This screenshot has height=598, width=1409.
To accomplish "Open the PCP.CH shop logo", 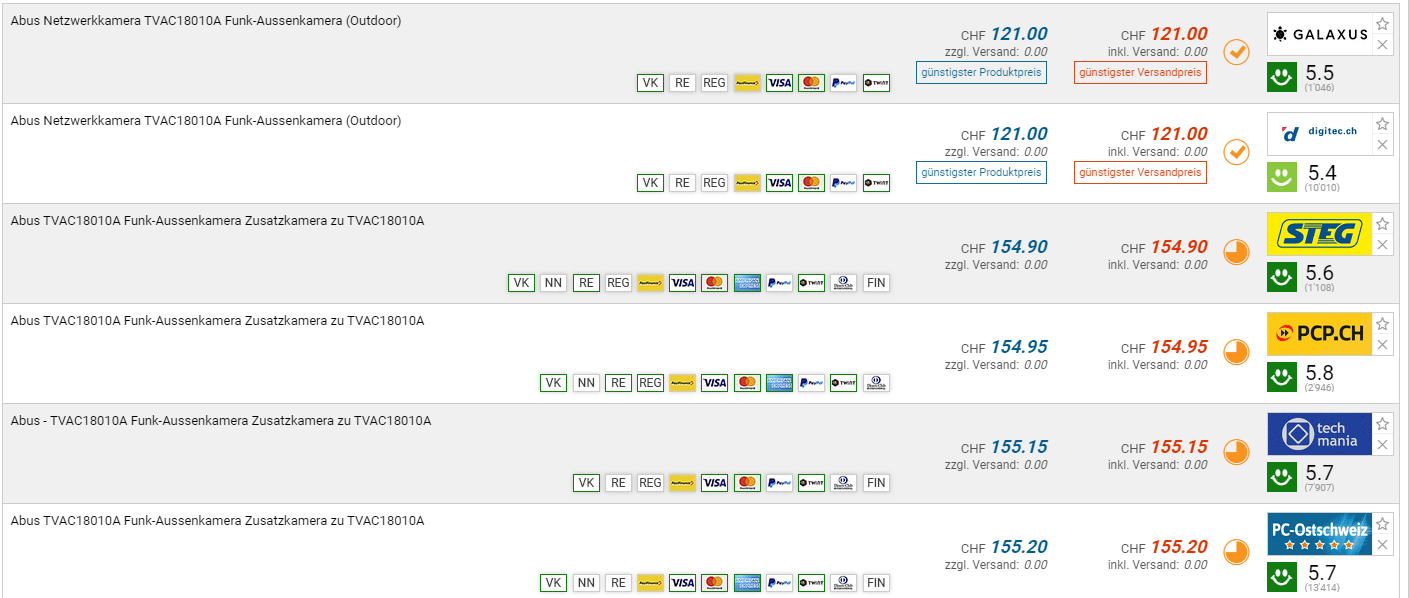I will 1316,334.
